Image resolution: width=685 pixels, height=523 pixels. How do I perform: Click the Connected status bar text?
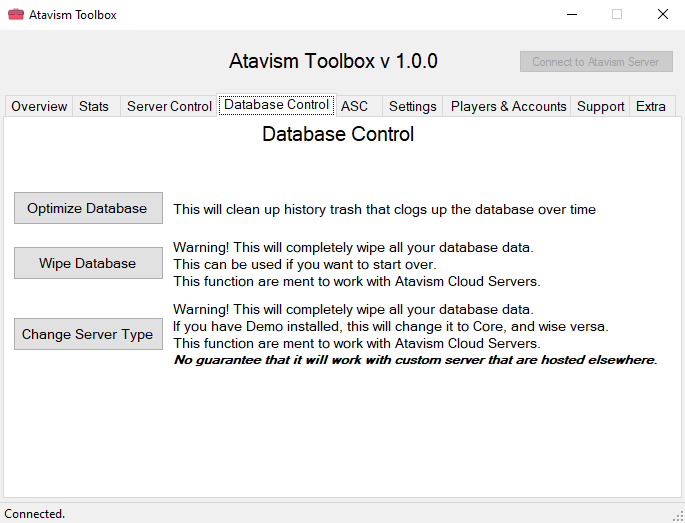click(35, 514)
